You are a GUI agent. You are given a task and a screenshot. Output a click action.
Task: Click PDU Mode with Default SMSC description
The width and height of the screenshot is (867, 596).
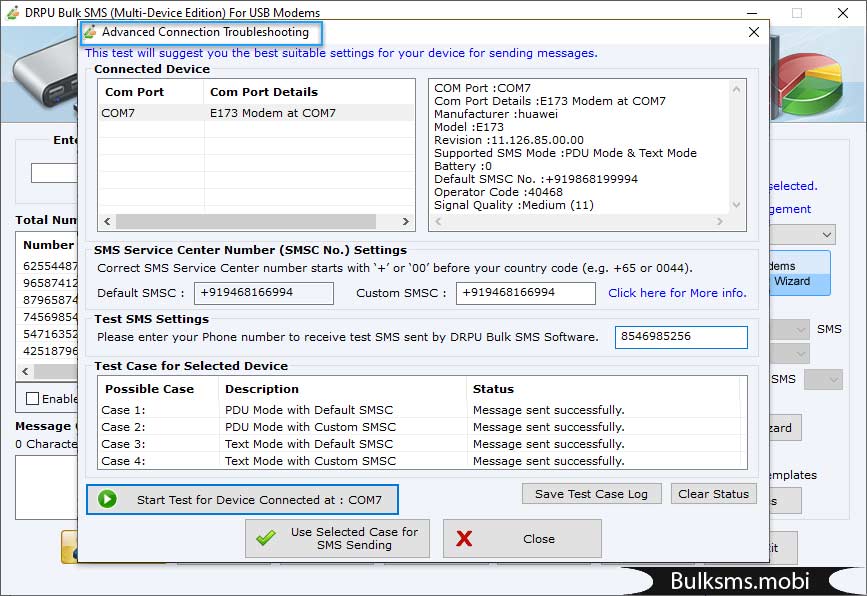tap(309, 410)
